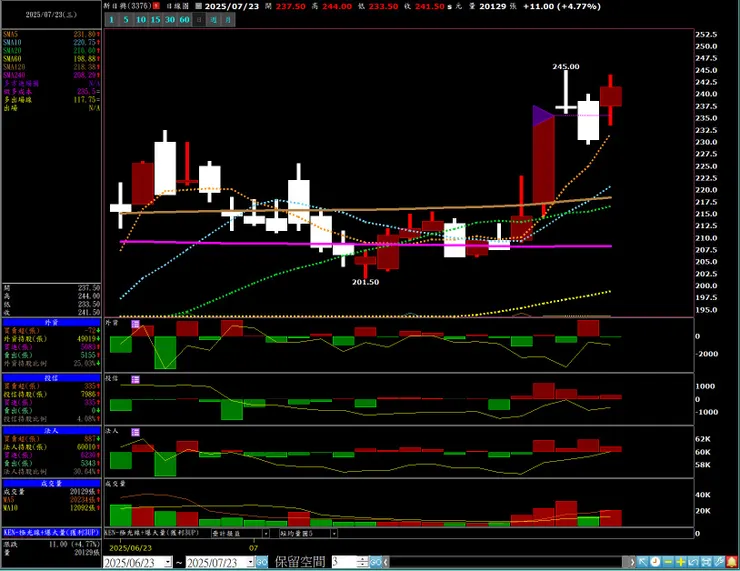Click the SMA240 legend row
This screenshot has height=571, width=740.
[x=51, y=75]
